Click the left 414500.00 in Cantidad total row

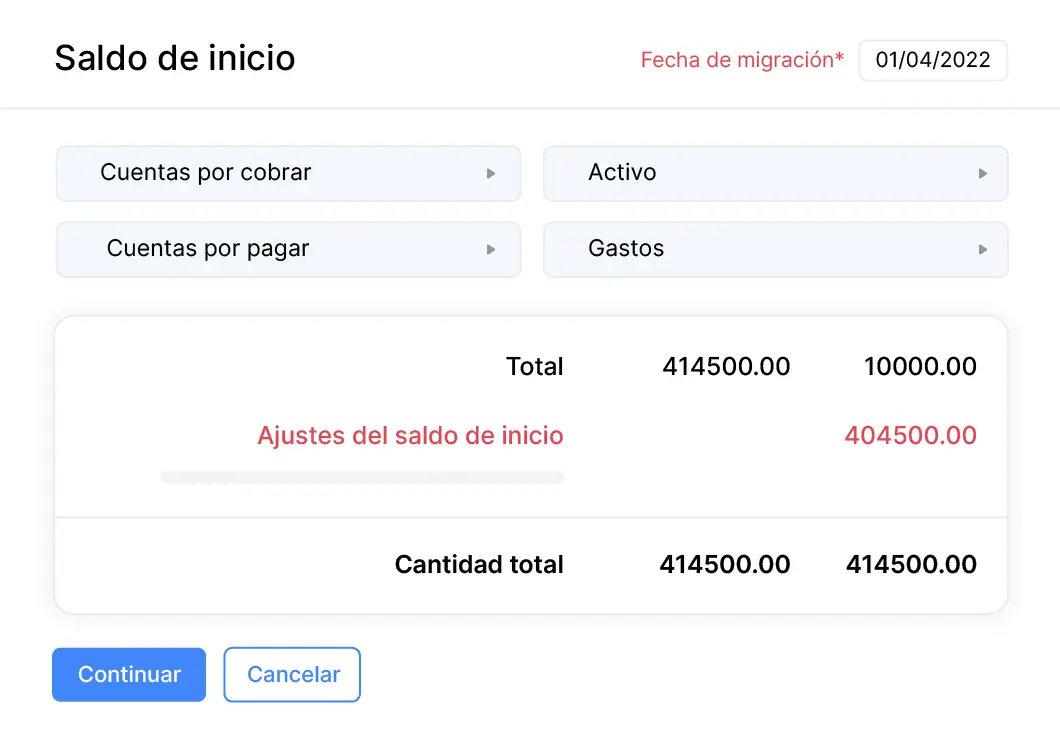[x=725, y=565]
